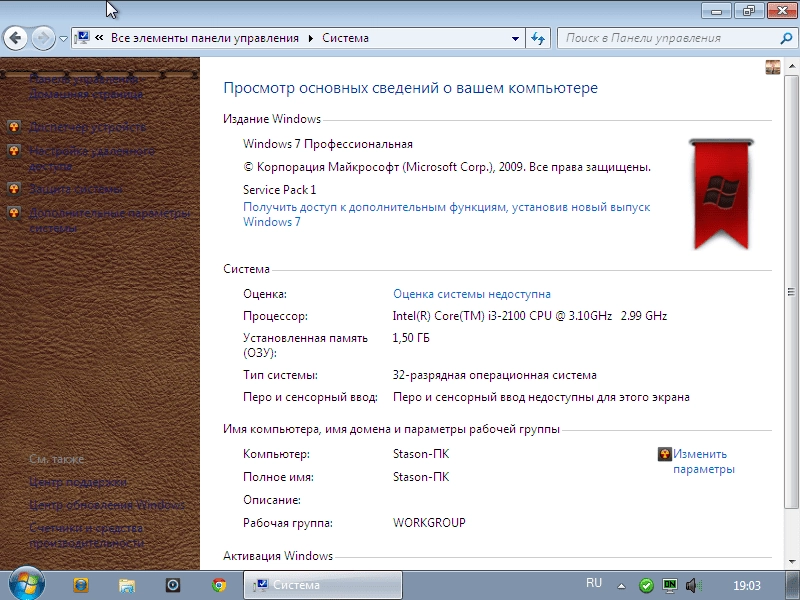The image size is (800, 600).
Task: Click the RU language indicator
Action: 594,583
